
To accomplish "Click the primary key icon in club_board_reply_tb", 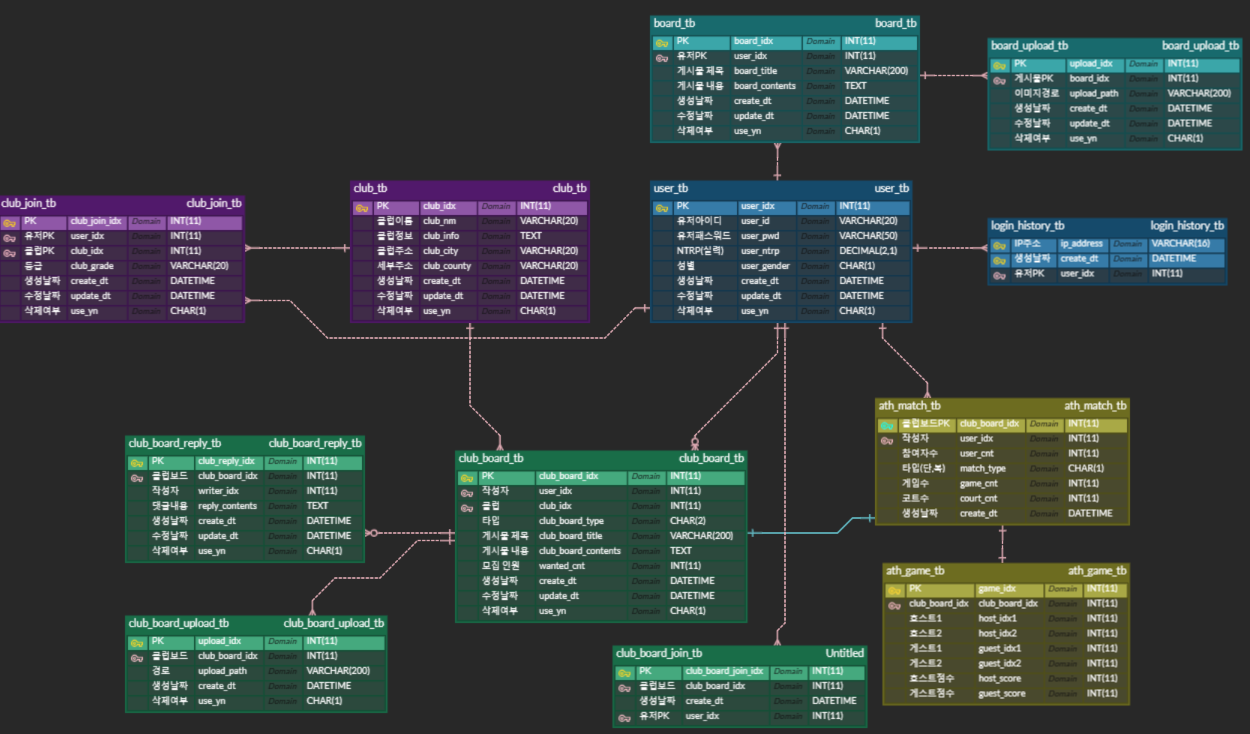I will [137, 463].
